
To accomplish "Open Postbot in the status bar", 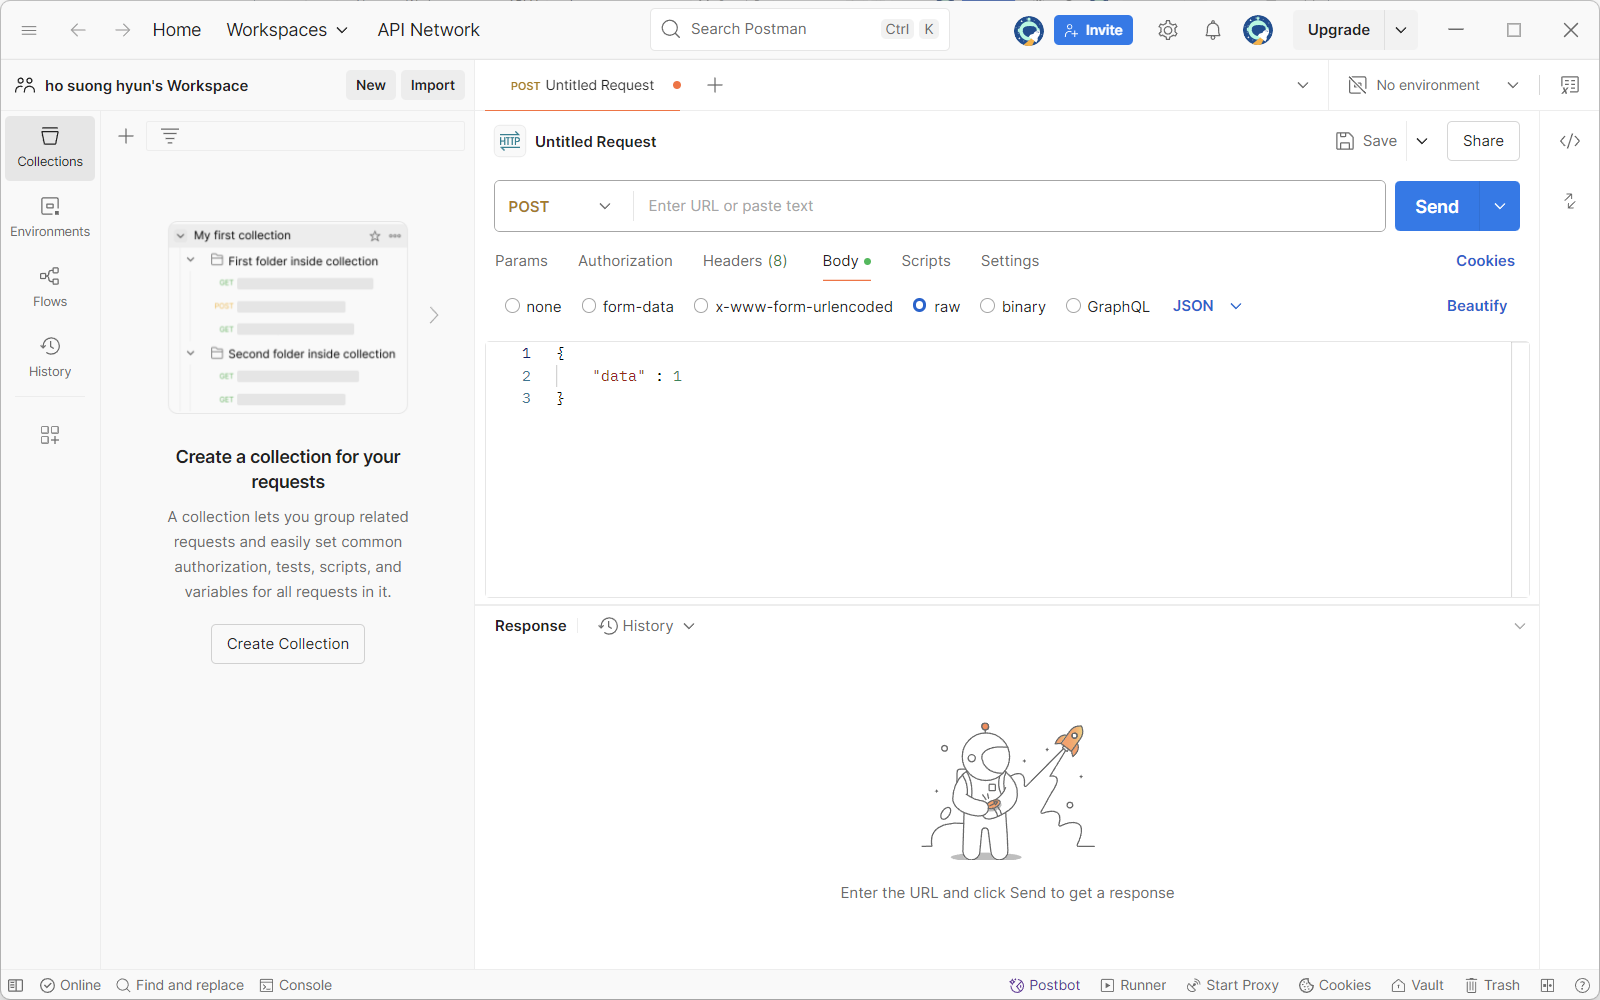I will pyautogui.click(x=1045, y=985).
